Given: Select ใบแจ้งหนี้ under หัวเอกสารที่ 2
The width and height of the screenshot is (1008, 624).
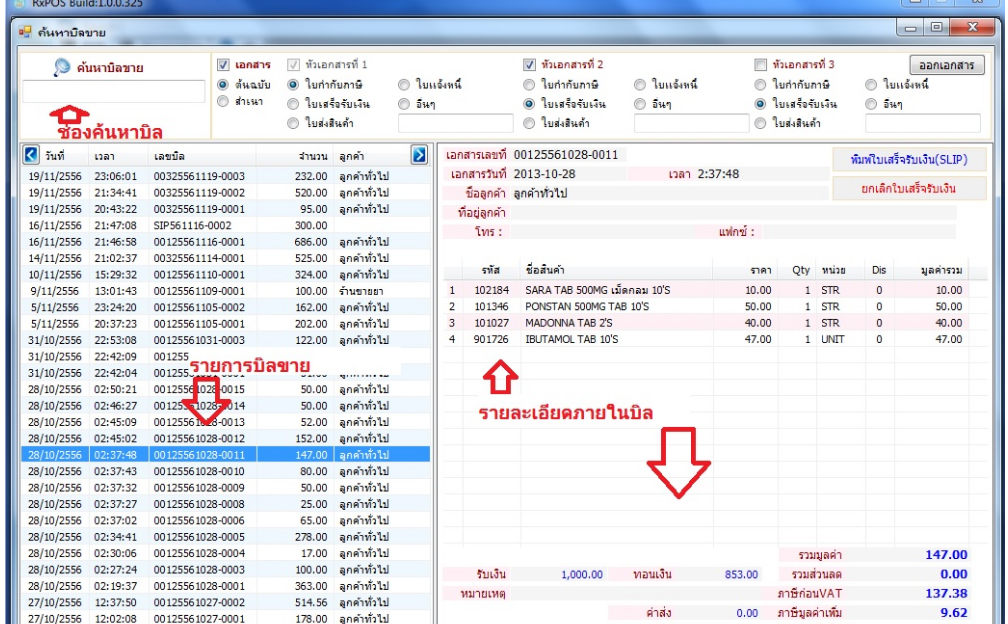Looking at the screenshot, I should click(640, 84).
